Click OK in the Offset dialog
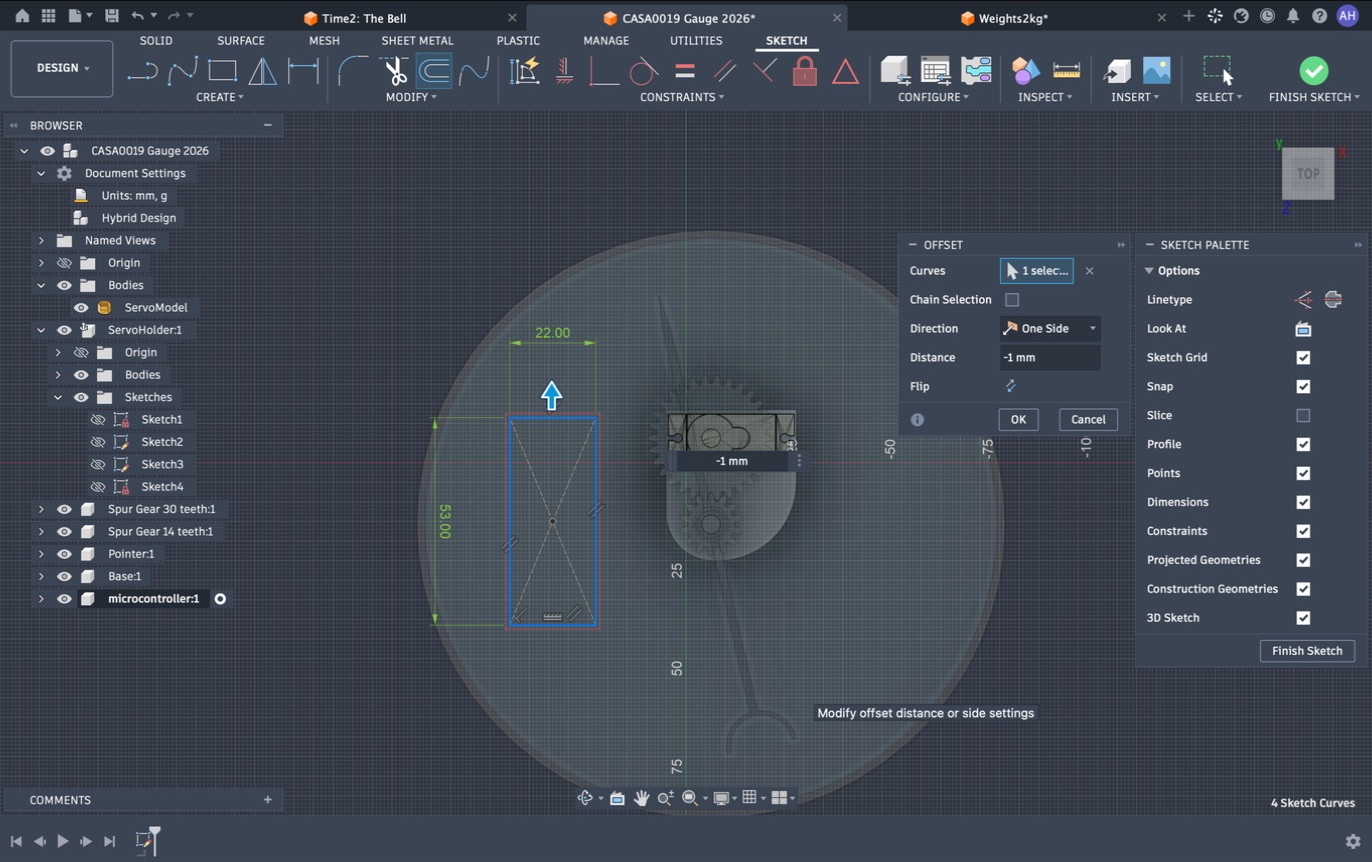Viewport: 1372px width, 862px height. tap(1018, 419)
